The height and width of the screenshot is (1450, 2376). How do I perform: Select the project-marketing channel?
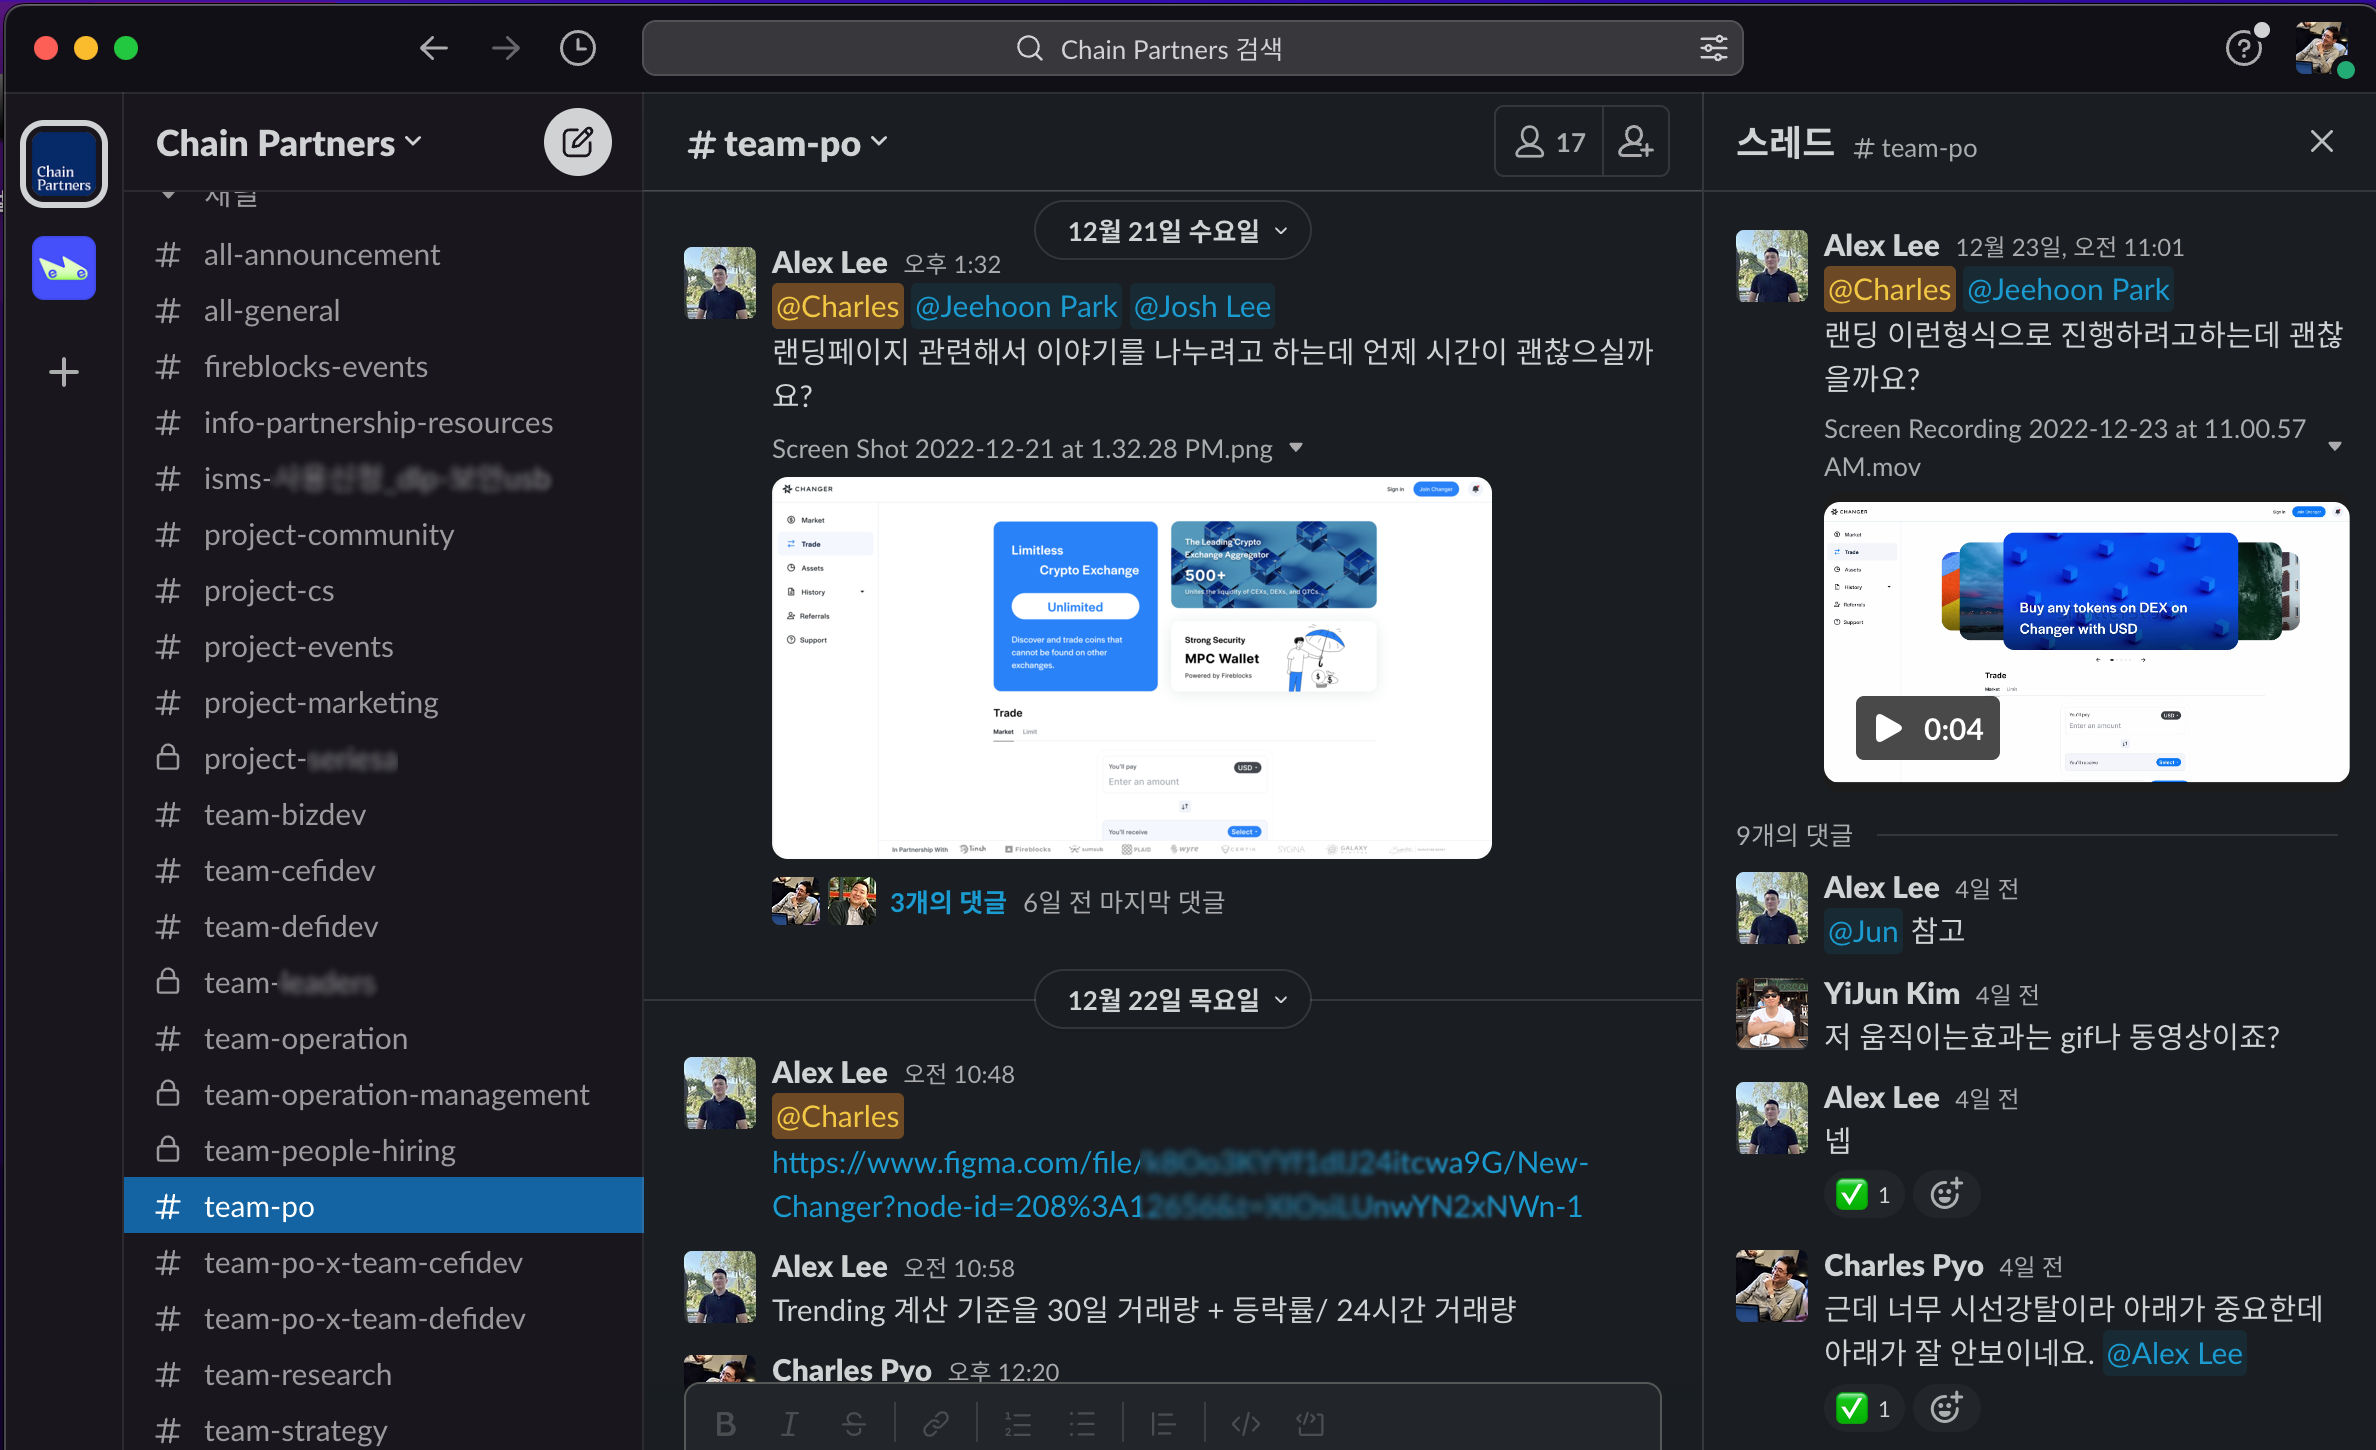pyautogui.click(x=320, y=703)
